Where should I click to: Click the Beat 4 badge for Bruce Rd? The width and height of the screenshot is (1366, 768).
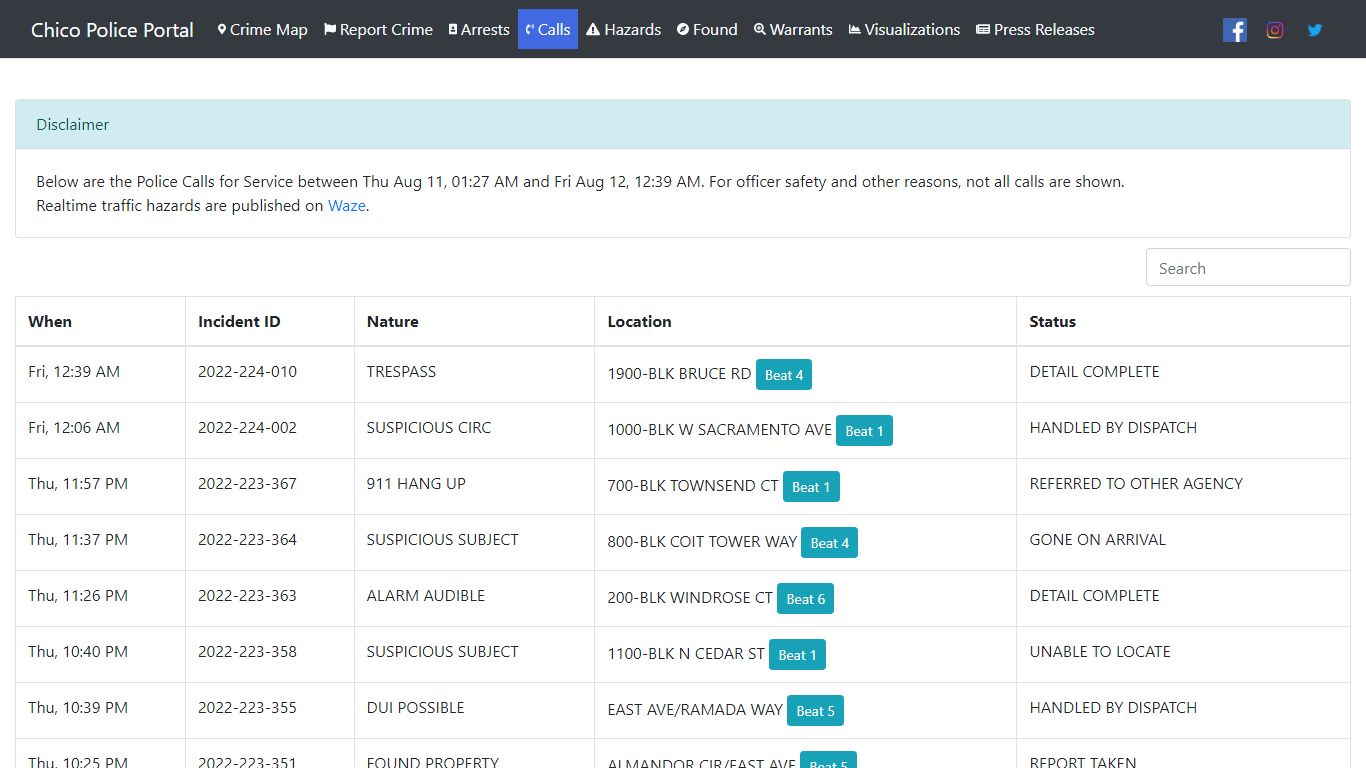[784, 375]
